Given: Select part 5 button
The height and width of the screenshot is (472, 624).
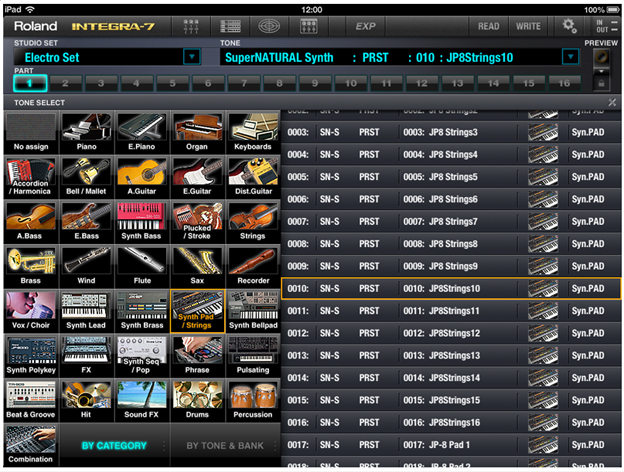Looking at the screenshot, I should pos(172,83).
